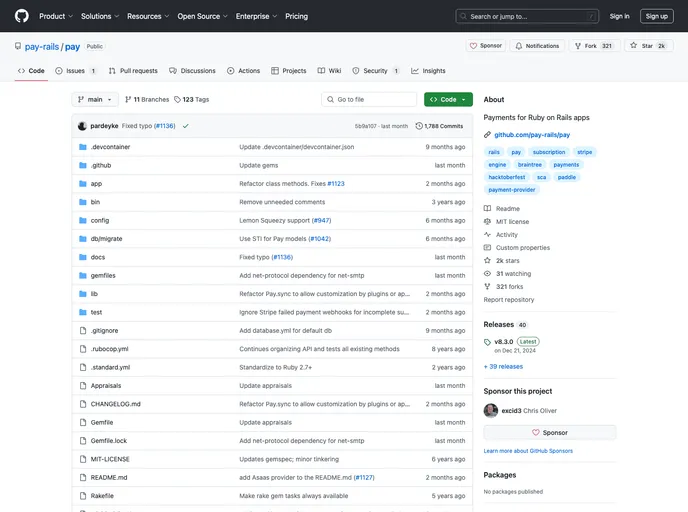Click the file icon next to .gitignore

click(82, 331)
